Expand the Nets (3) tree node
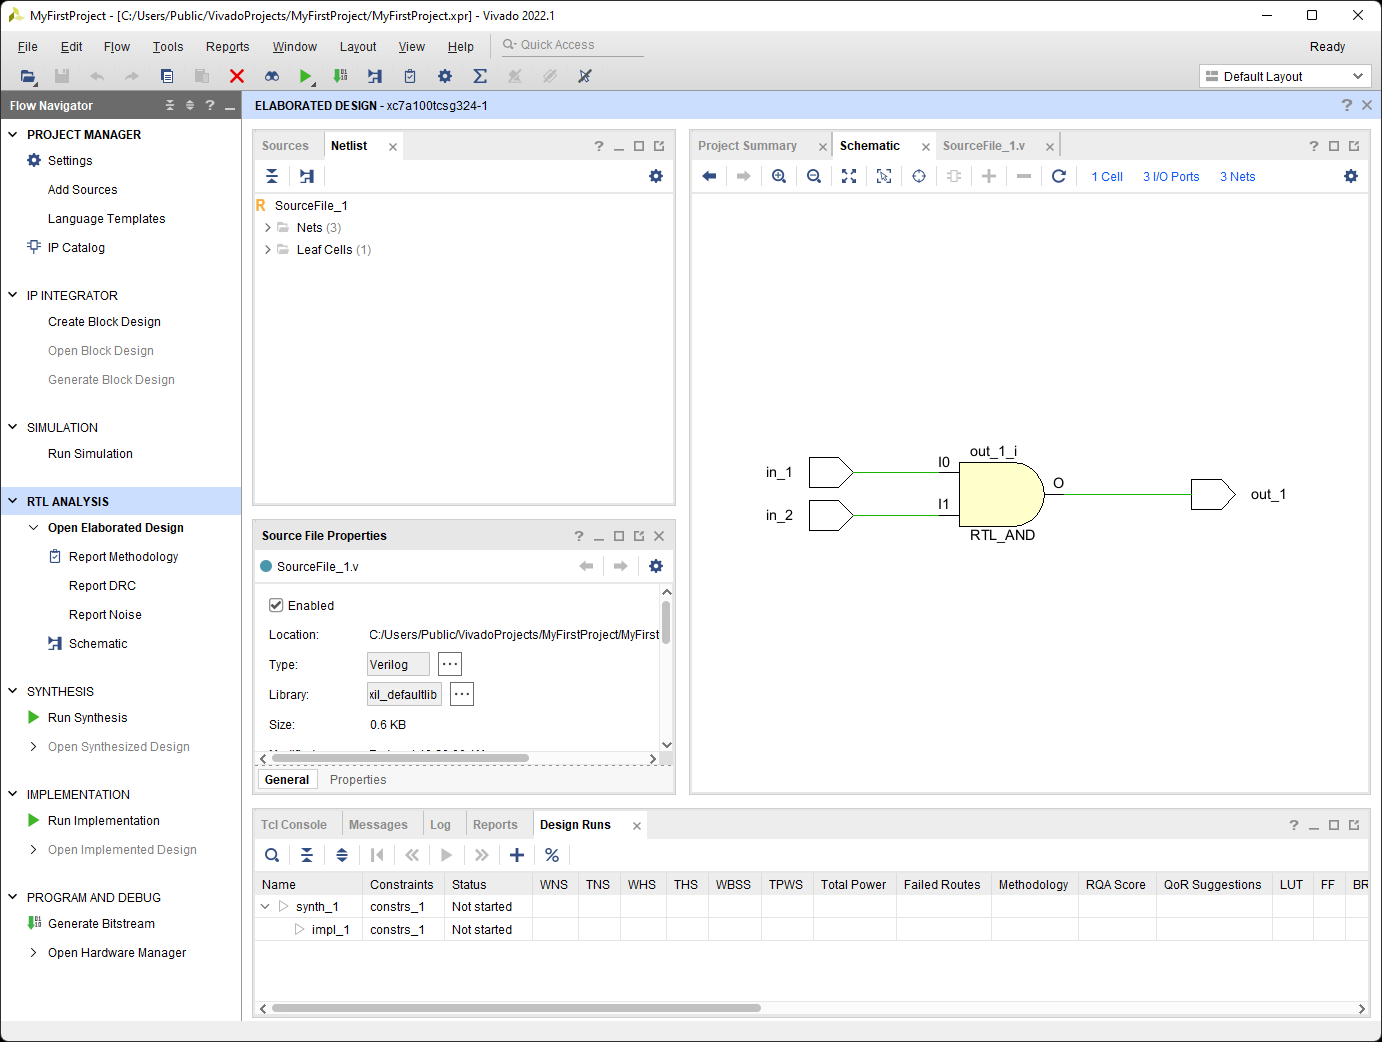 coord(268,228)
